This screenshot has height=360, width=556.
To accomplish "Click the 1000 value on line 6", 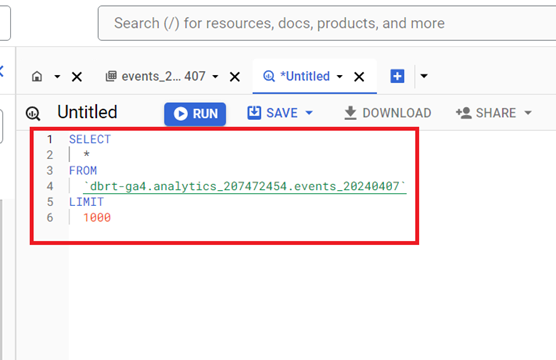I will coord(97,217).
